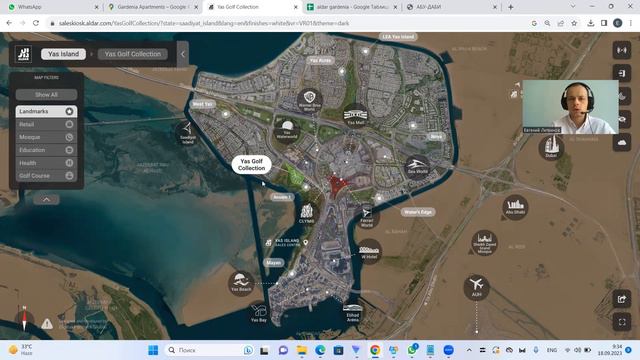This screenshot has width=640, height=360.
Task: Select the Dubai direction icon
Action: click(551, 148)
